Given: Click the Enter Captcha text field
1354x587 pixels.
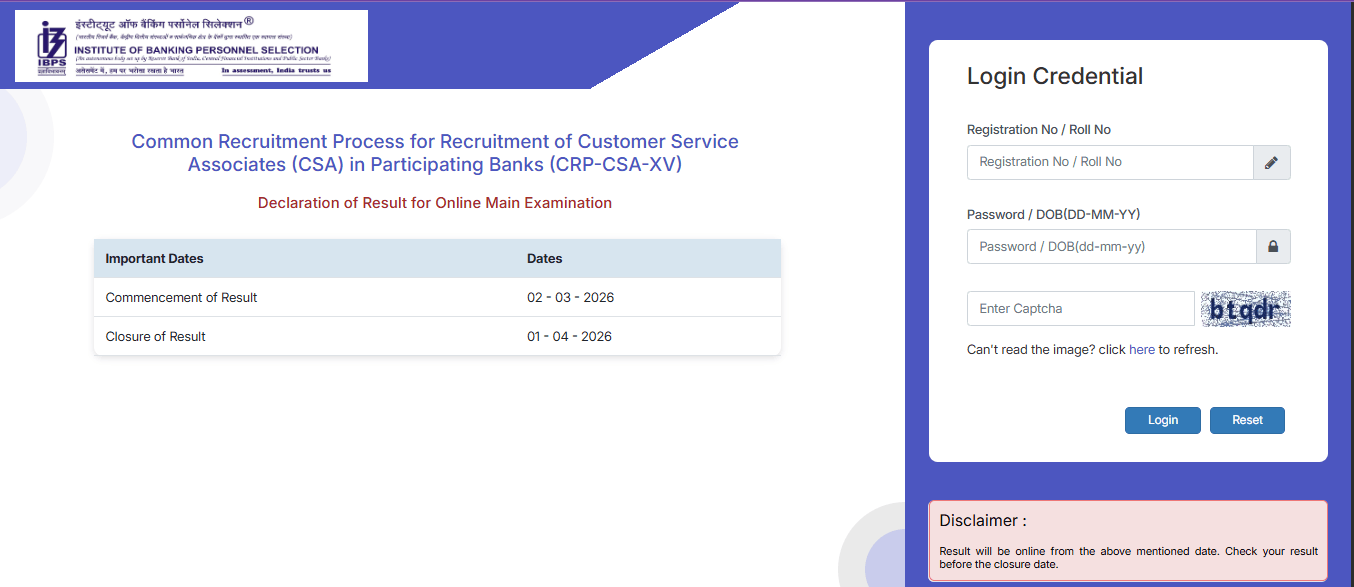Looking at the screenshot, I should click(1080, 309).
